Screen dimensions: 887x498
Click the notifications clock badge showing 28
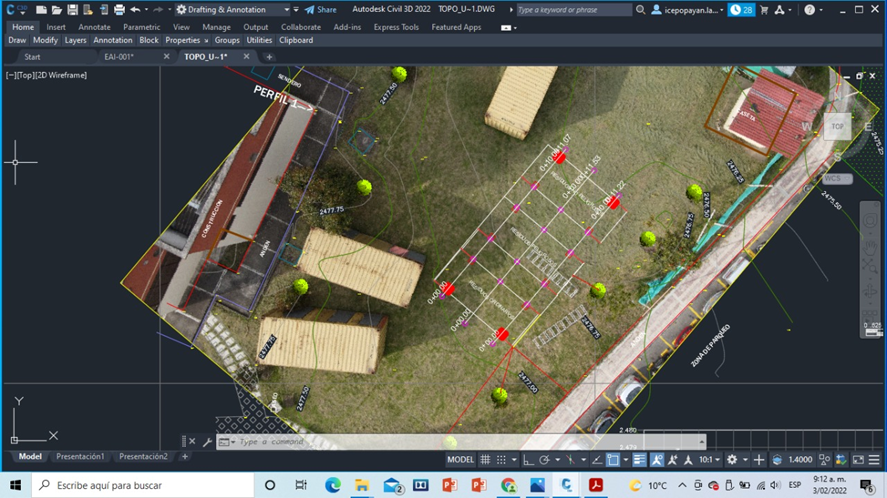coord(741,10)
